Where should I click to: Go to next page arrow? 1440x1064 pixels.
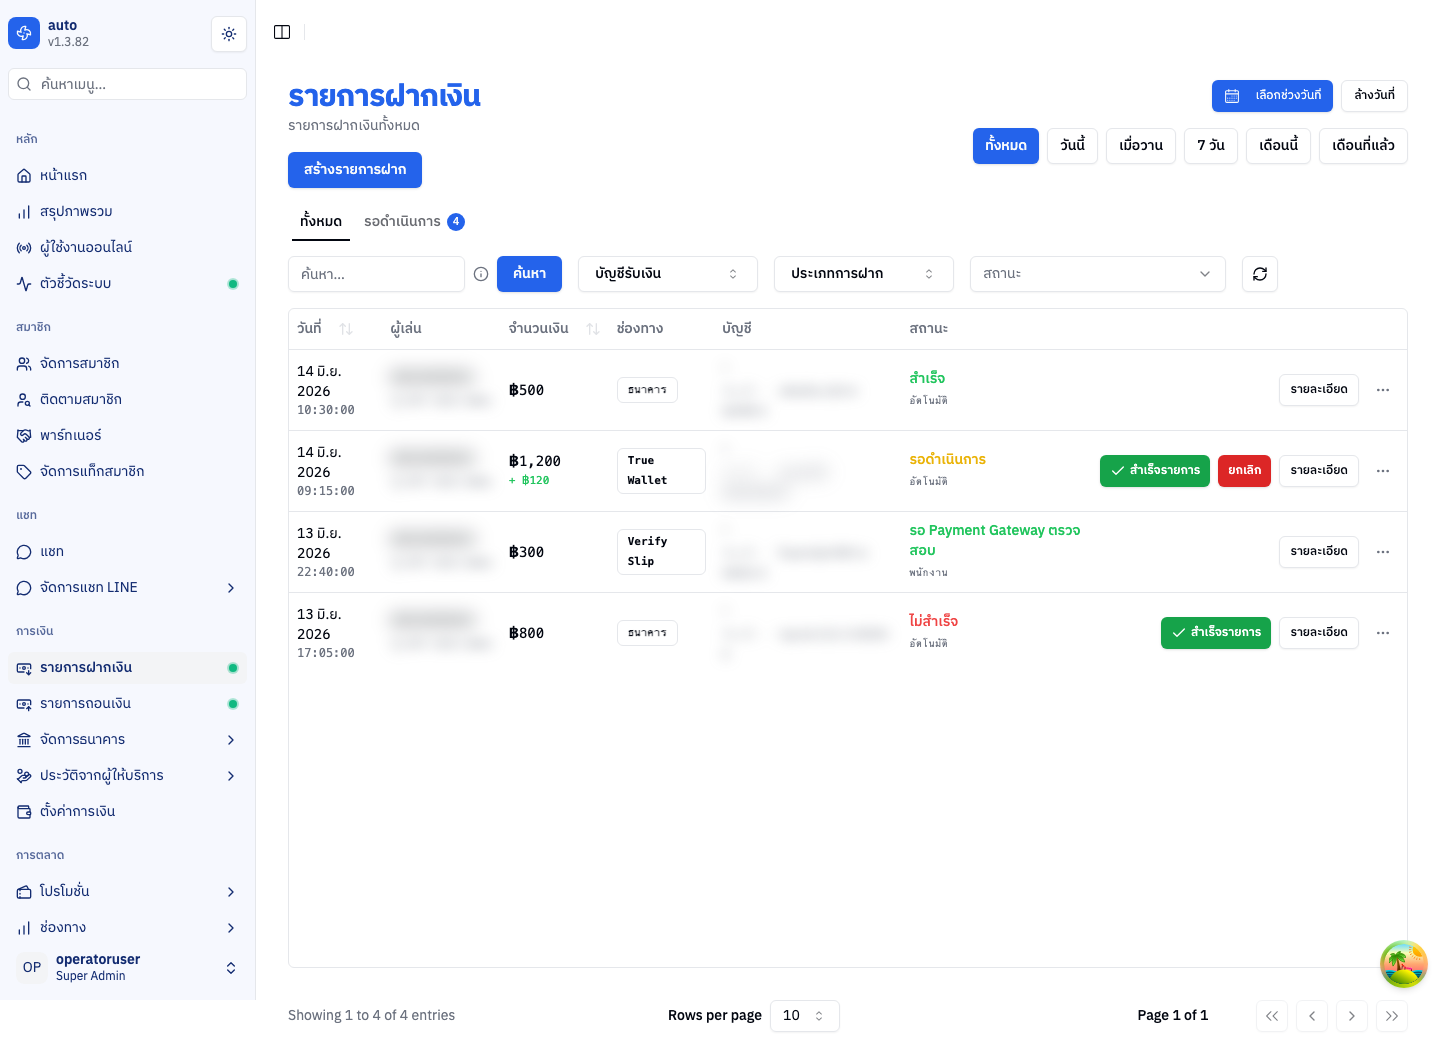point(1352,1016)
